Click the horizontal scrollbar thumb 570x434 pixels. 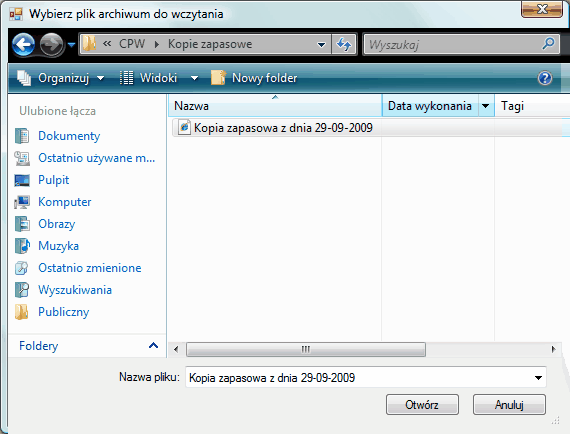pyautogui.click(x=306, y=349)
